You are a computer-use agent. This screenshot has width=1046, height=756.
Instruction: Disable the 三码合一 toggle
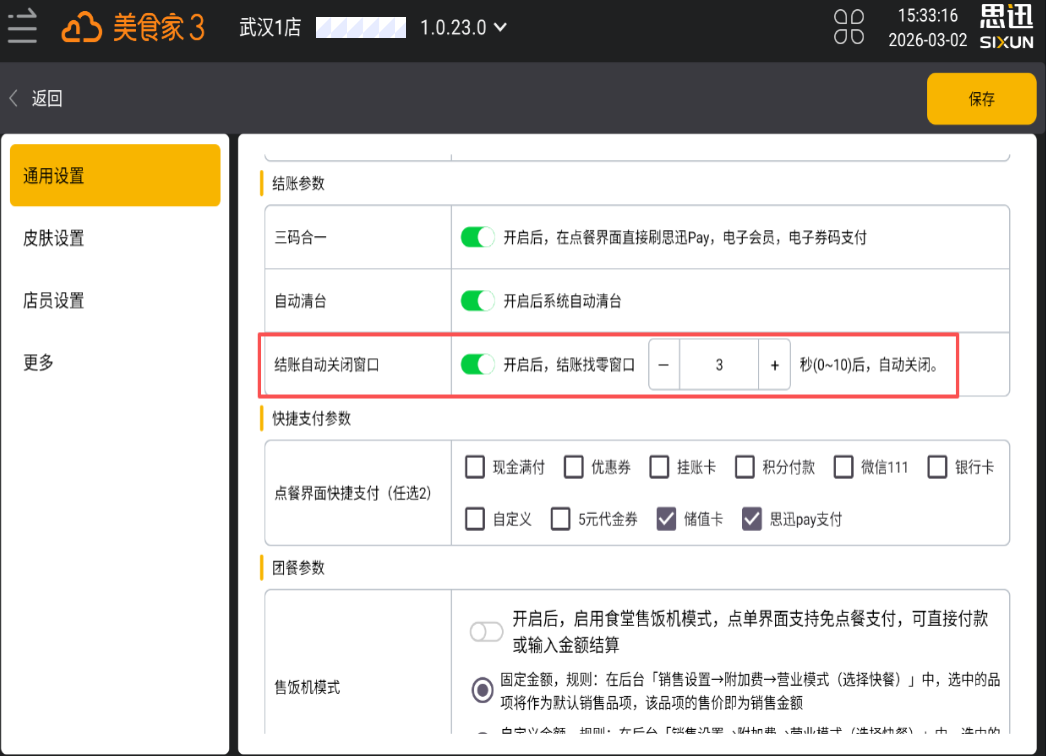click(x=478, y=238)
